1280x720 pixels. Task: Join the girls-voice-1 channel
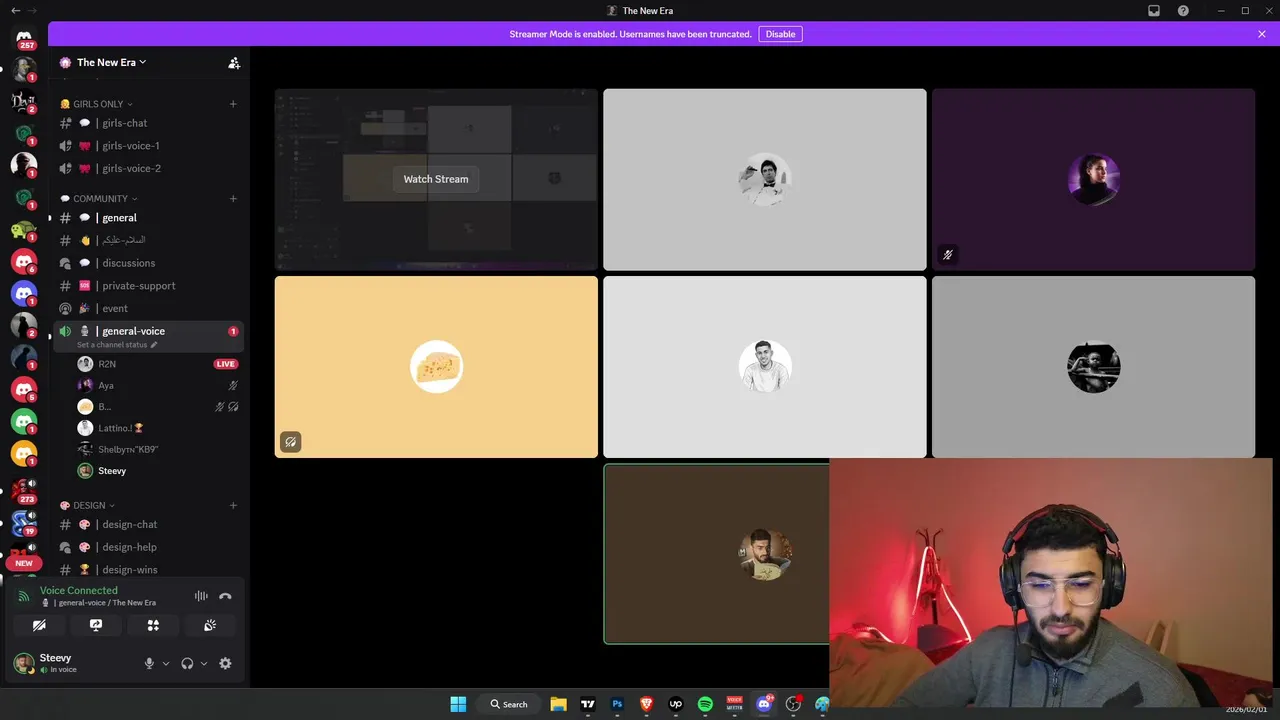[148, 146]
